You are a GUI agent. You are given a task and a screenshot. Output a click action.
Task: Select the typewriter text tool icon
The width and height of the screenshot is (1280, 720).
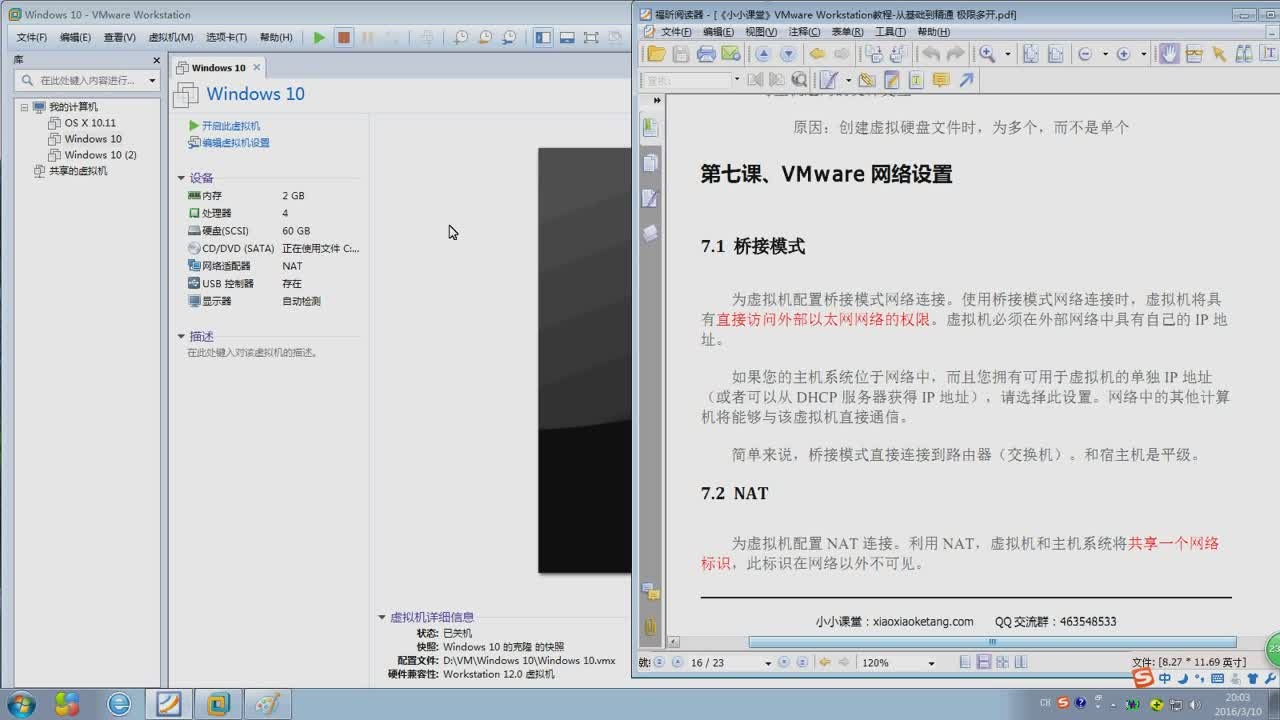(916, 79)
